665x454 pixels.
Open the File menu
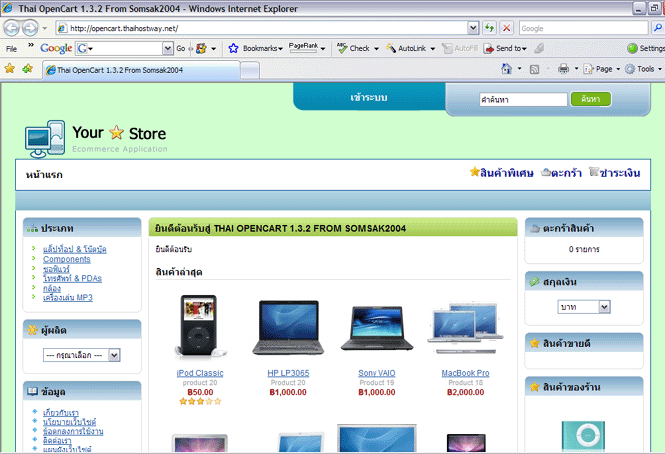[11, 49]
